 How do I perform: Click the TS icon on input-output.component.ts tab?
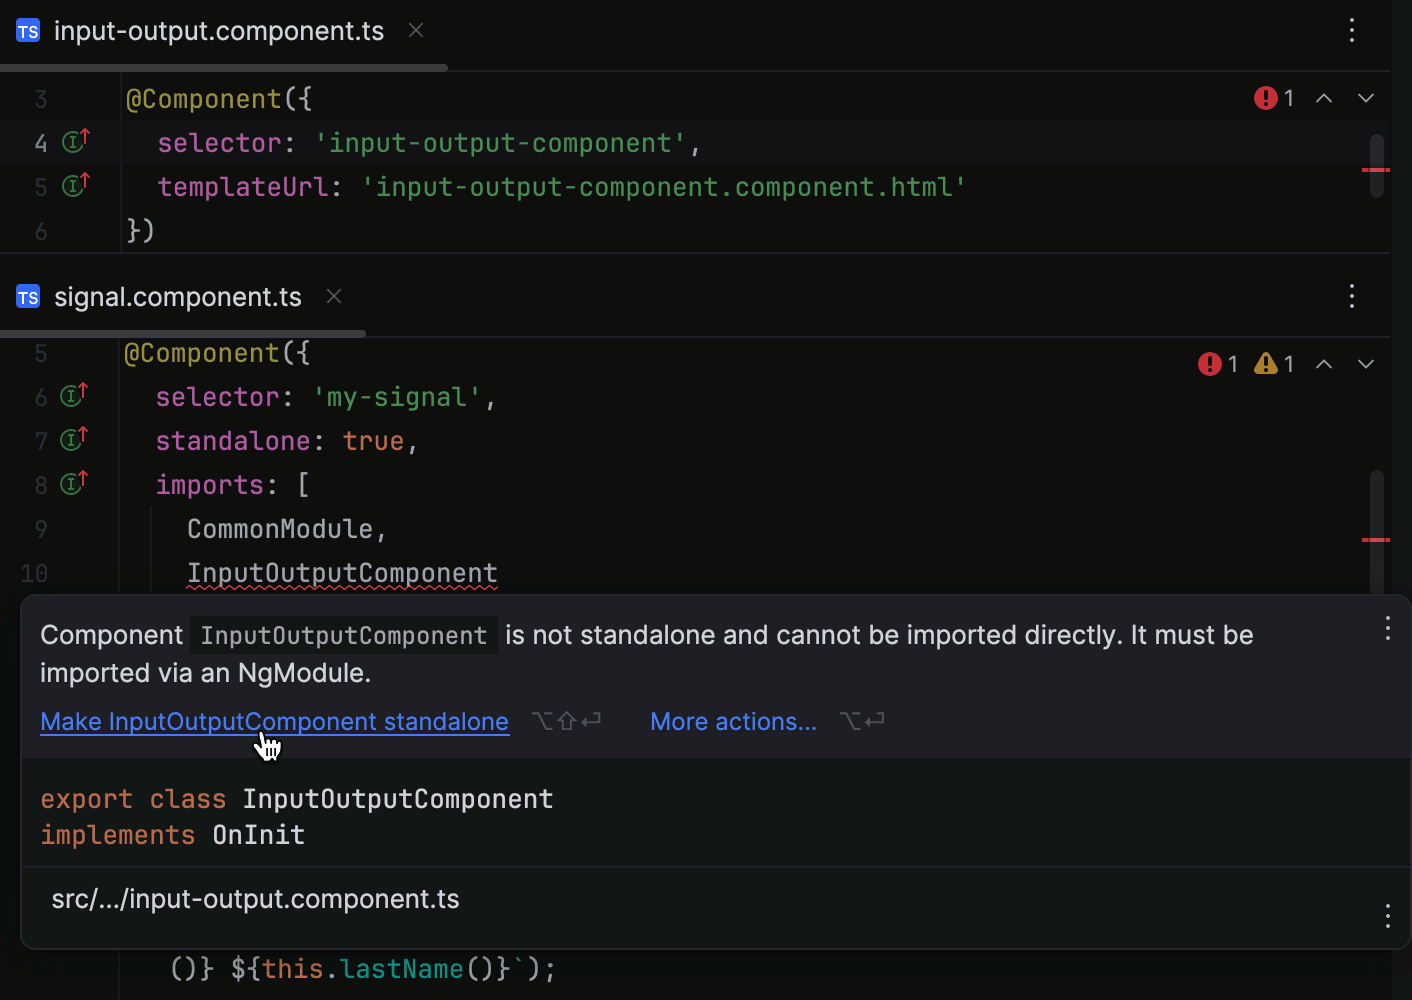(27, 30)
